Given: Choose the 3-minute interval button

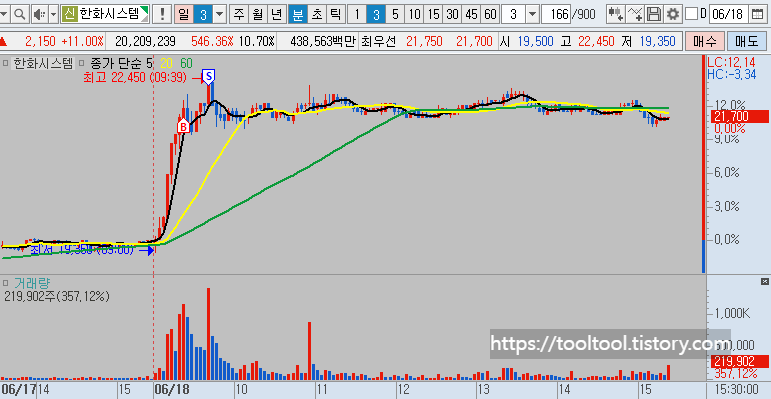Looking at the screenshot, I should pyautogui.click(x=376, y=15).
